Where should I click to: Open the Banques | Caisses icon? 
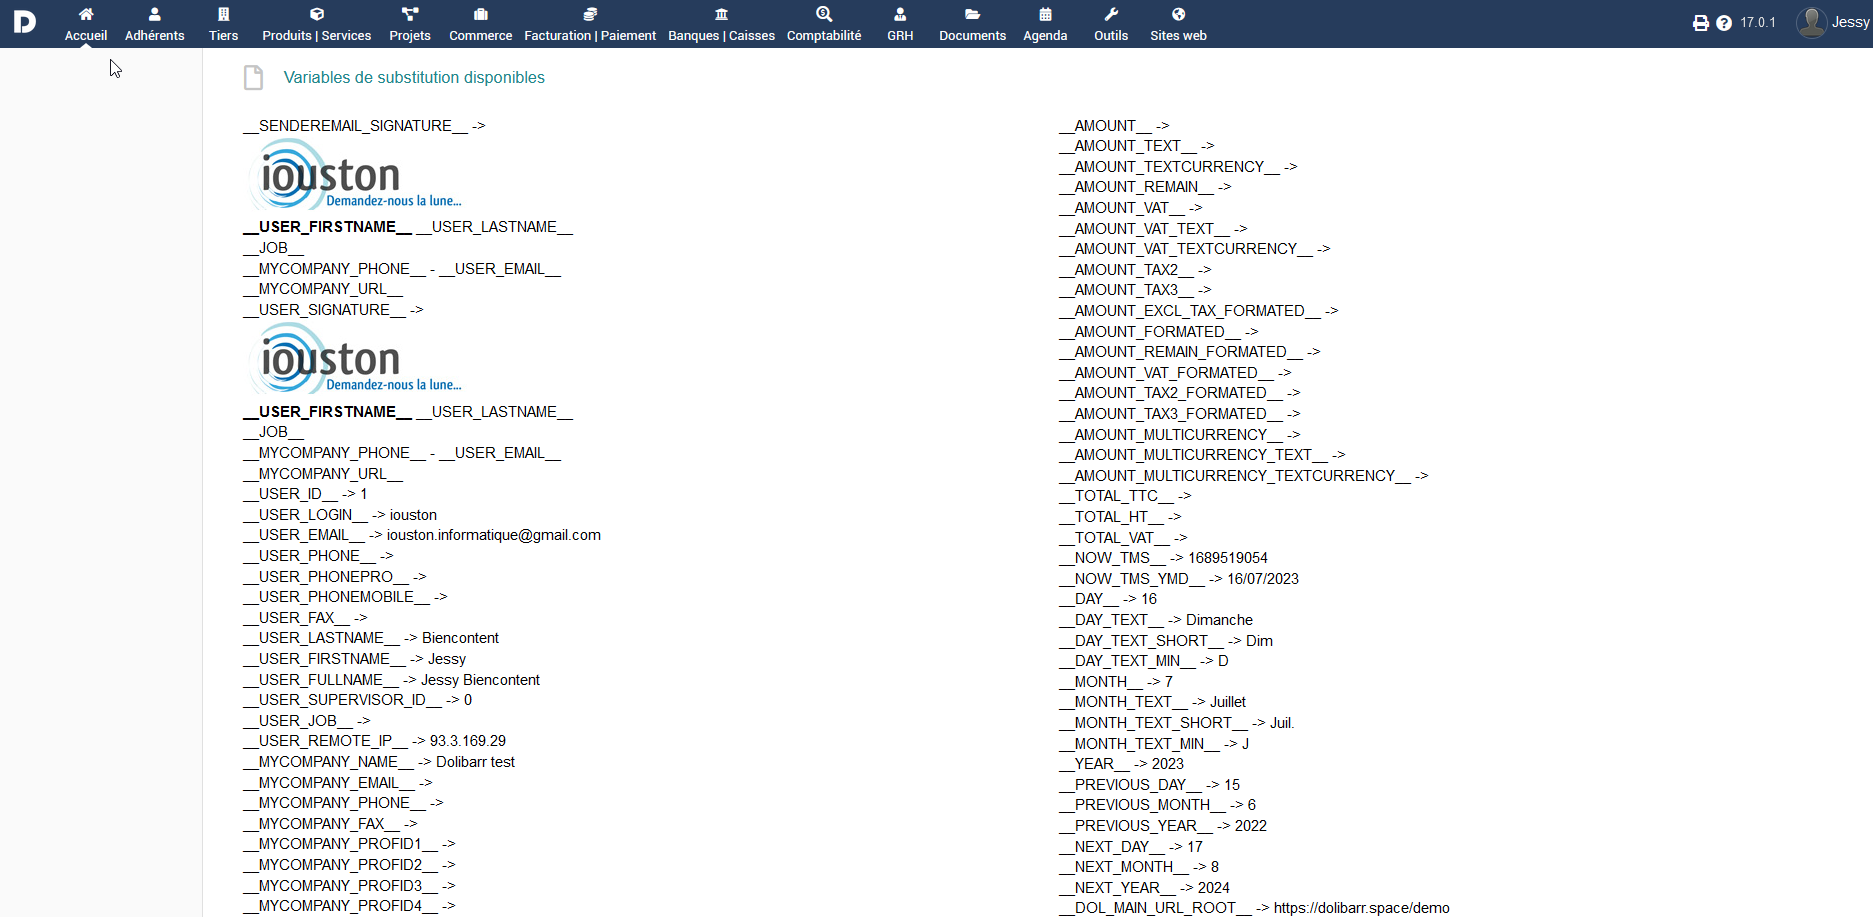(x=721, y=15)
